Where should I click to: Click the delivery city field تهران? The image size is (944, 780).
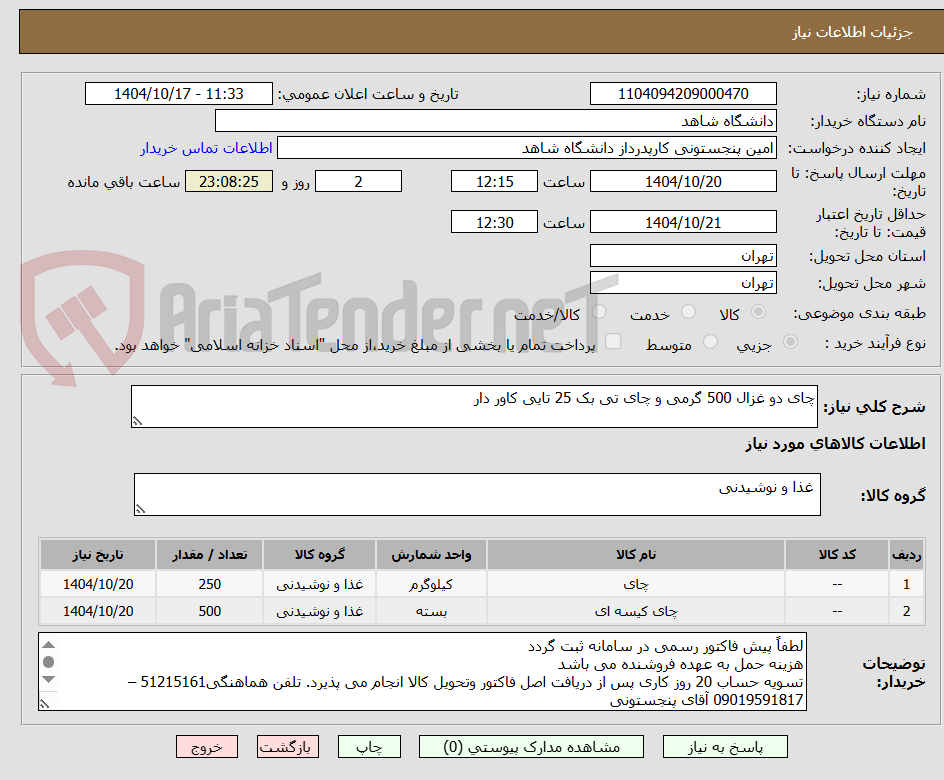(x=683, y=283)
